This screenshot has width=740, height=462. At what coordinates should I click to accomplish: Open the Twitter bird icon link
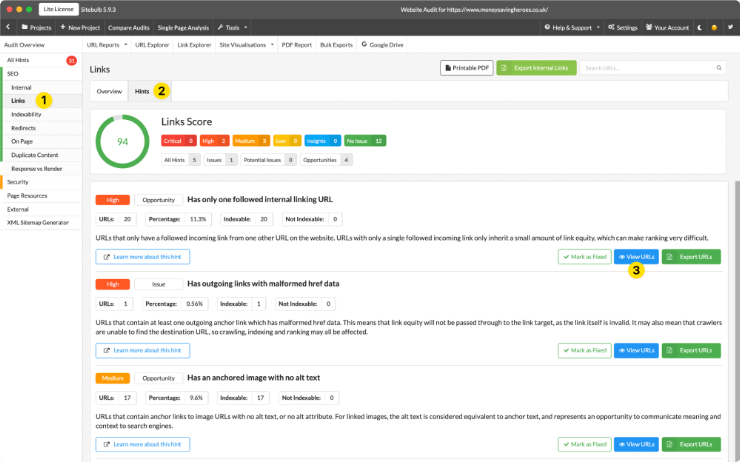click(x=730, y=27)
